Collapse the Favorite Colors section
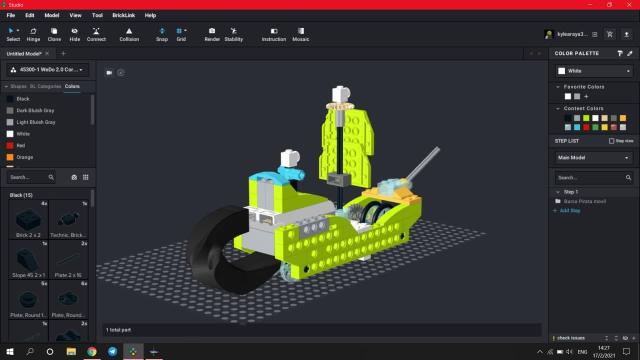The height and width of the screenshot is (360, 640). coord(558,87)
